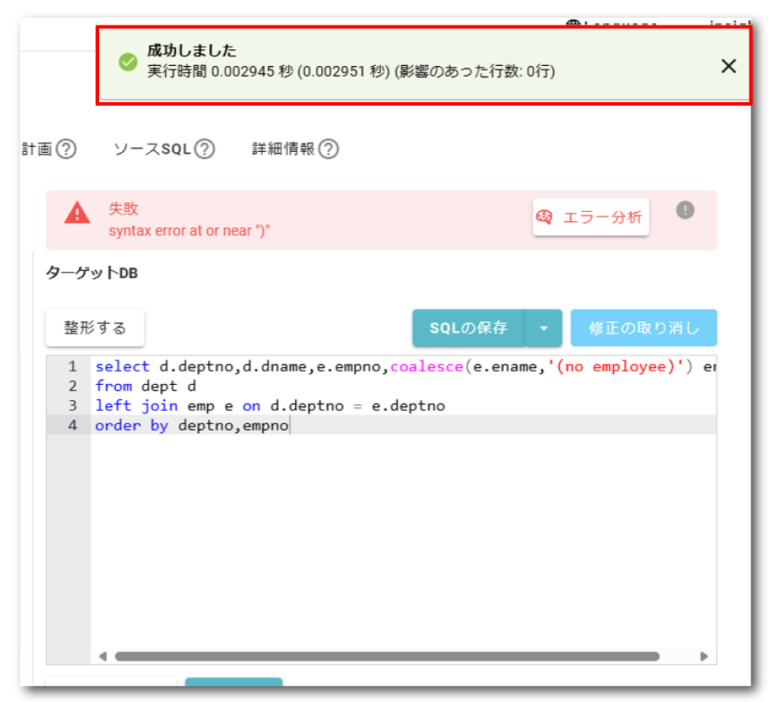Click the horizontal scrollbar thumb in editor
768x702 pixels.
point(387,656)
